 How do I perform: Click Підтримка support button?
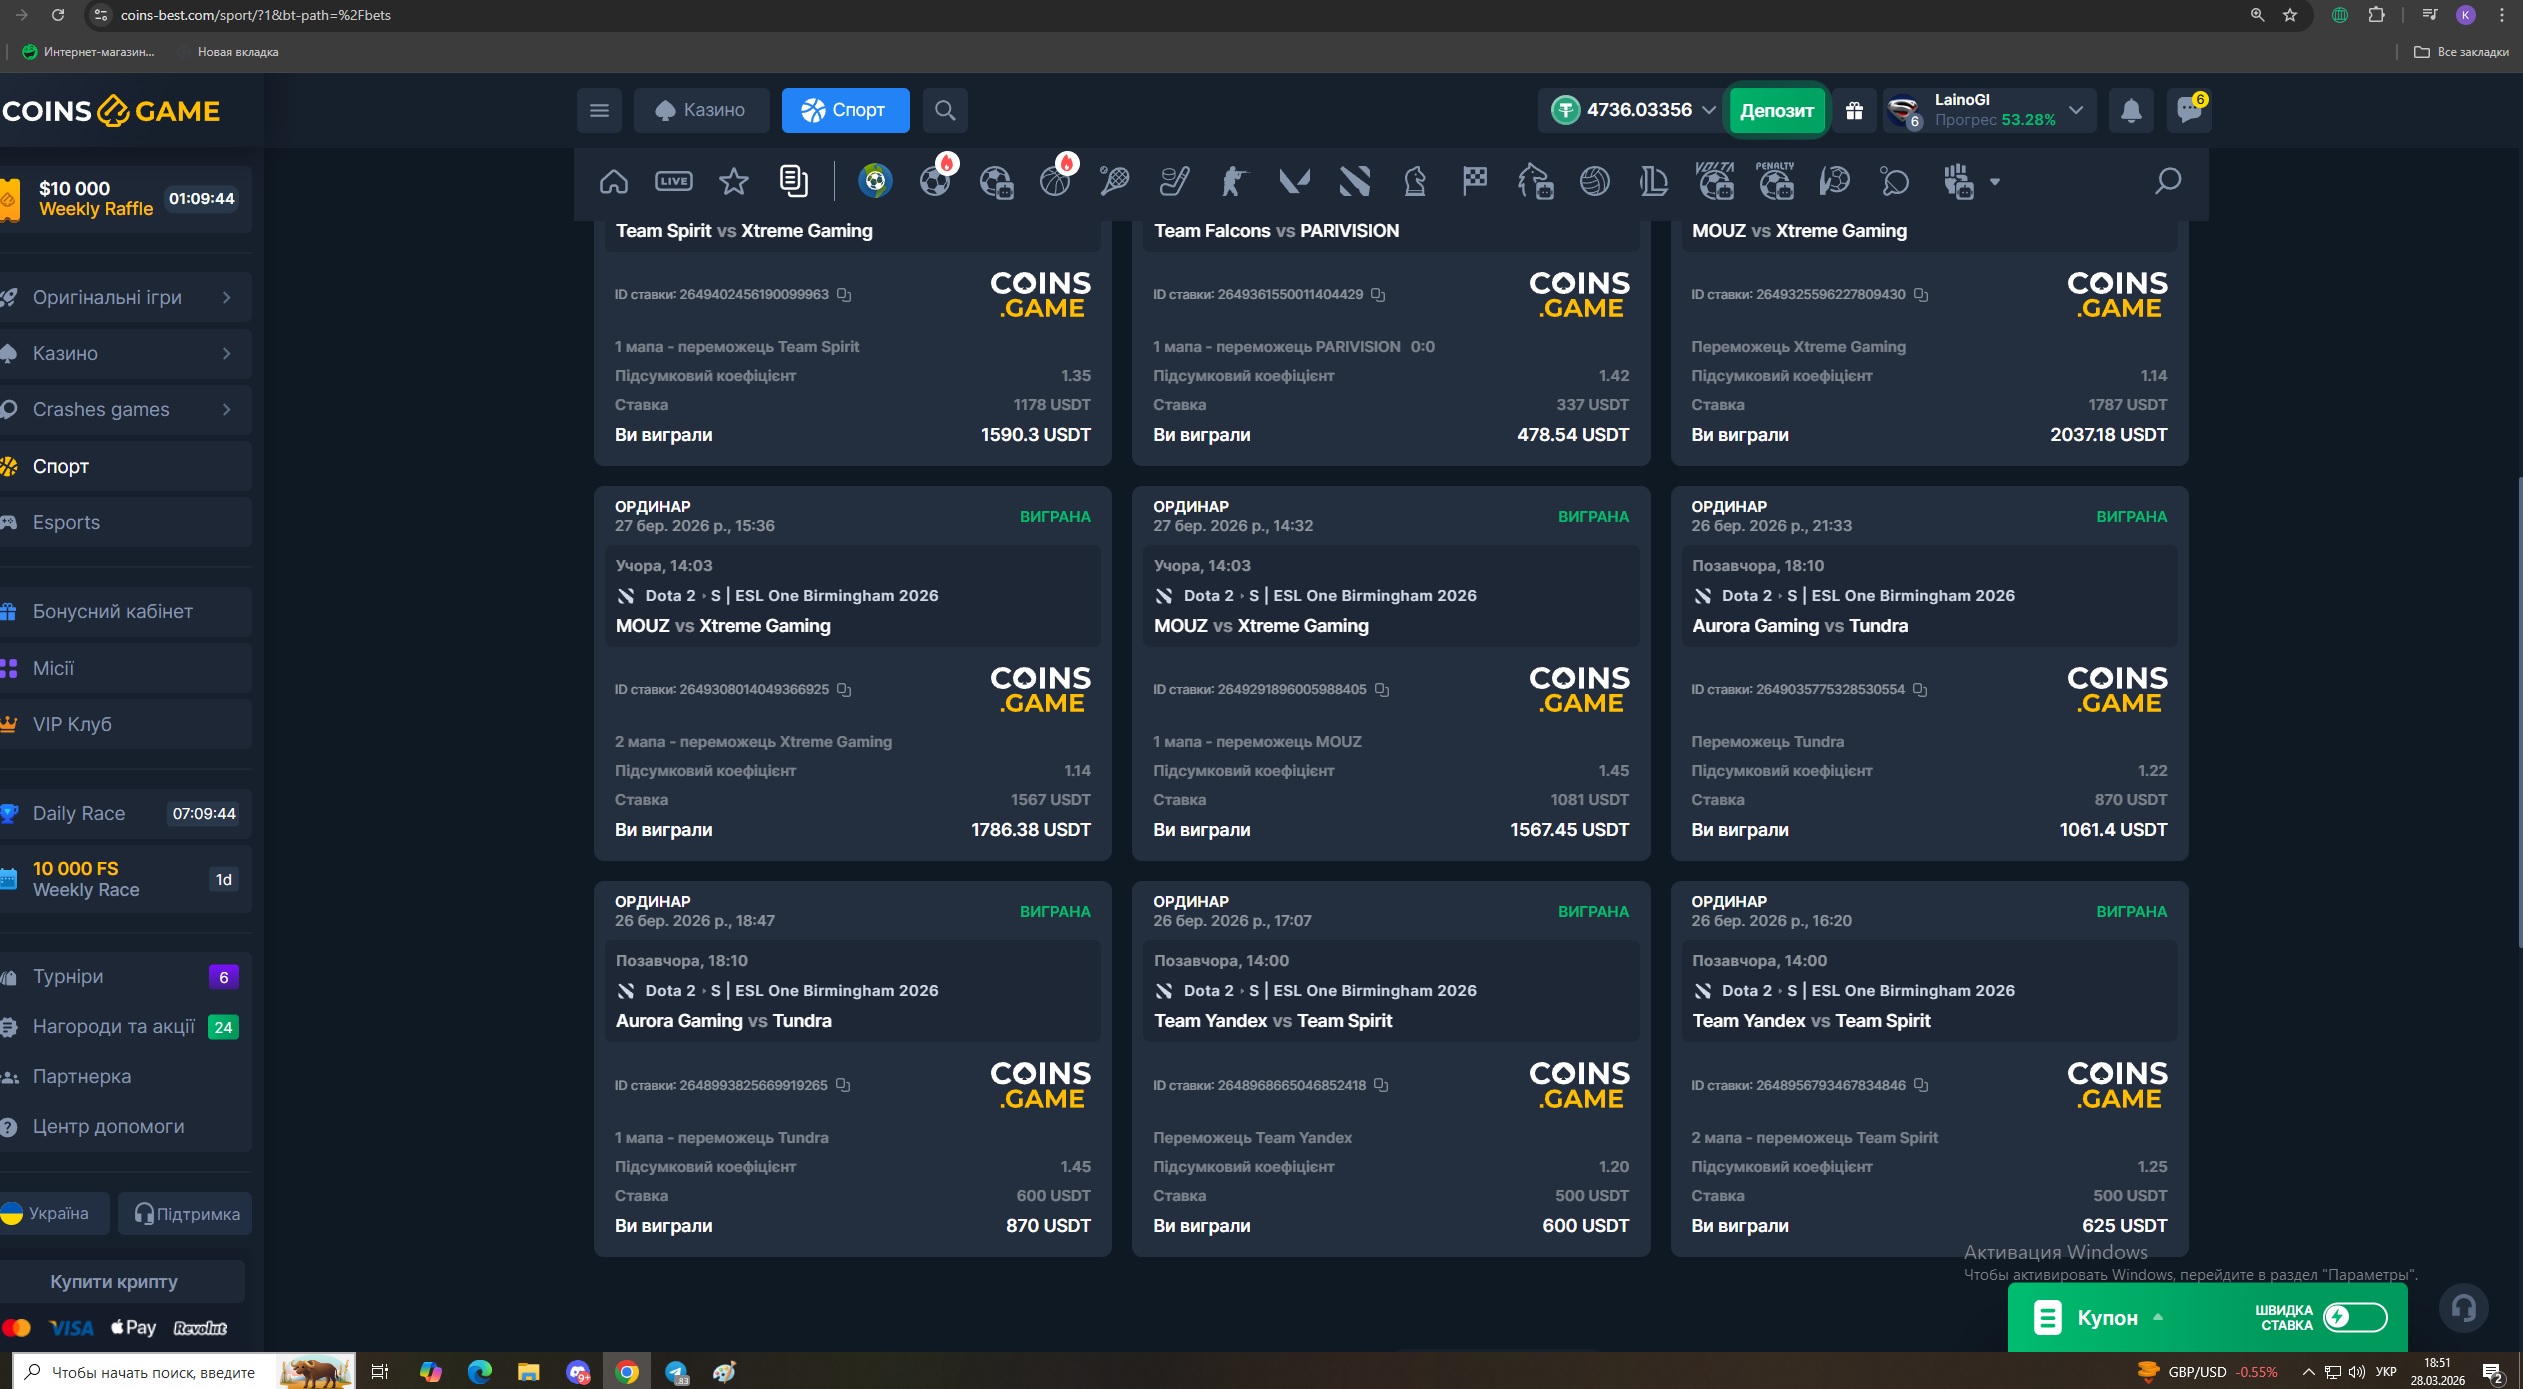(186, 1213)
